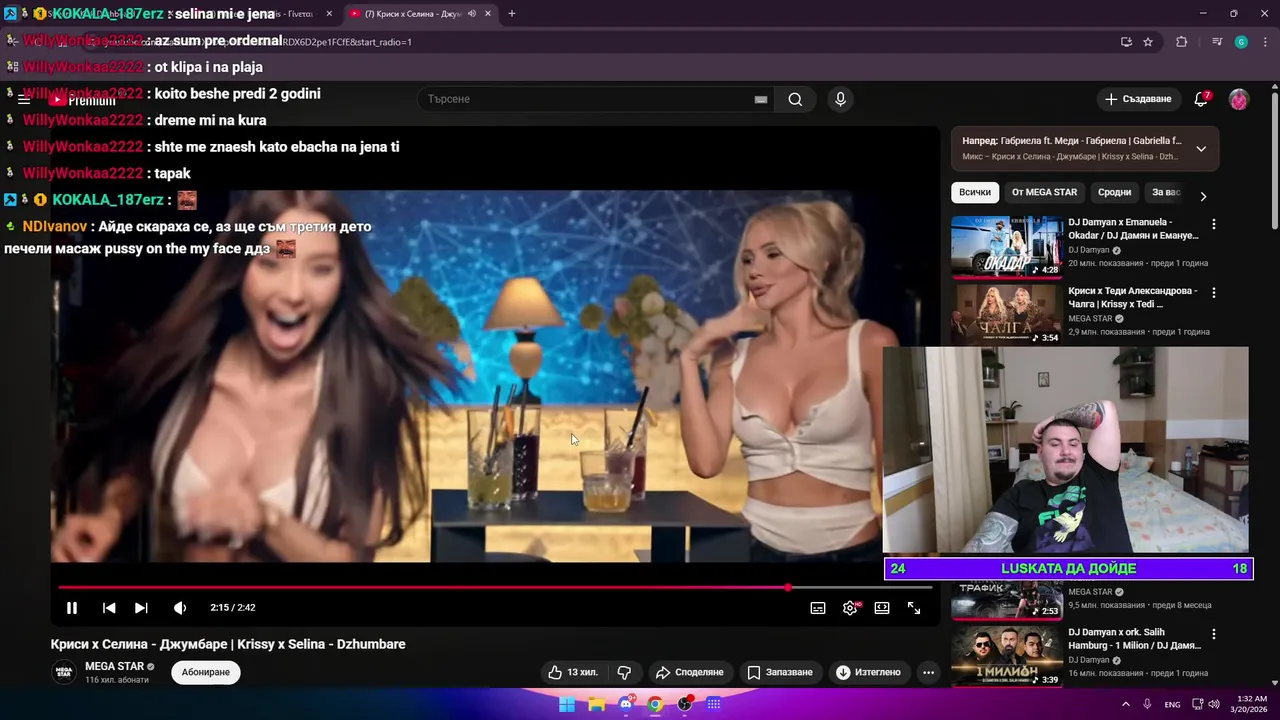This screenshot has height=720, width=1280.
Task: Expand the Напред mix playlist panel
Action: [x=1201, y=148]
